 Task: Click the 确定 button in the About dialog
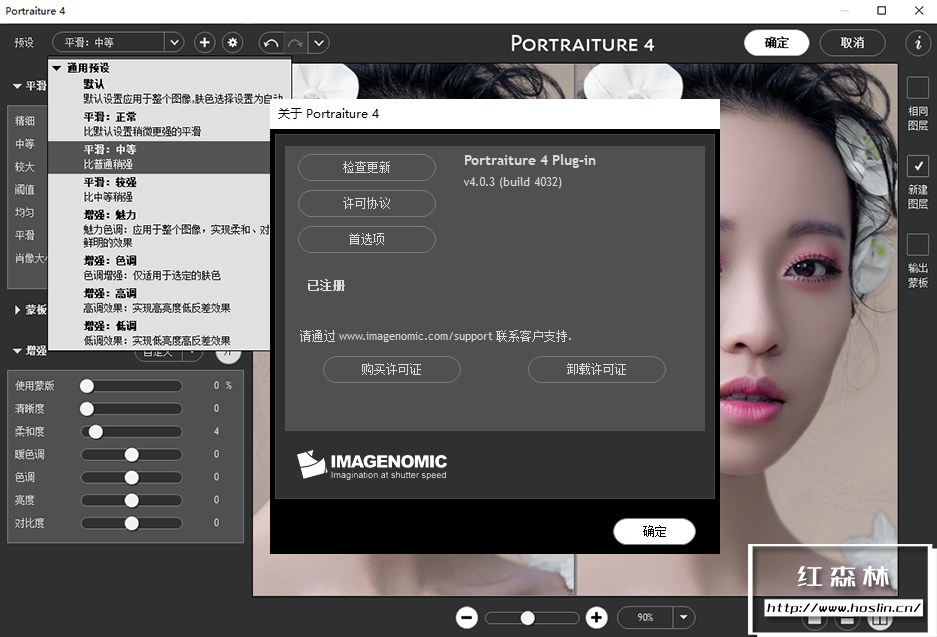[x=654, y=531]
